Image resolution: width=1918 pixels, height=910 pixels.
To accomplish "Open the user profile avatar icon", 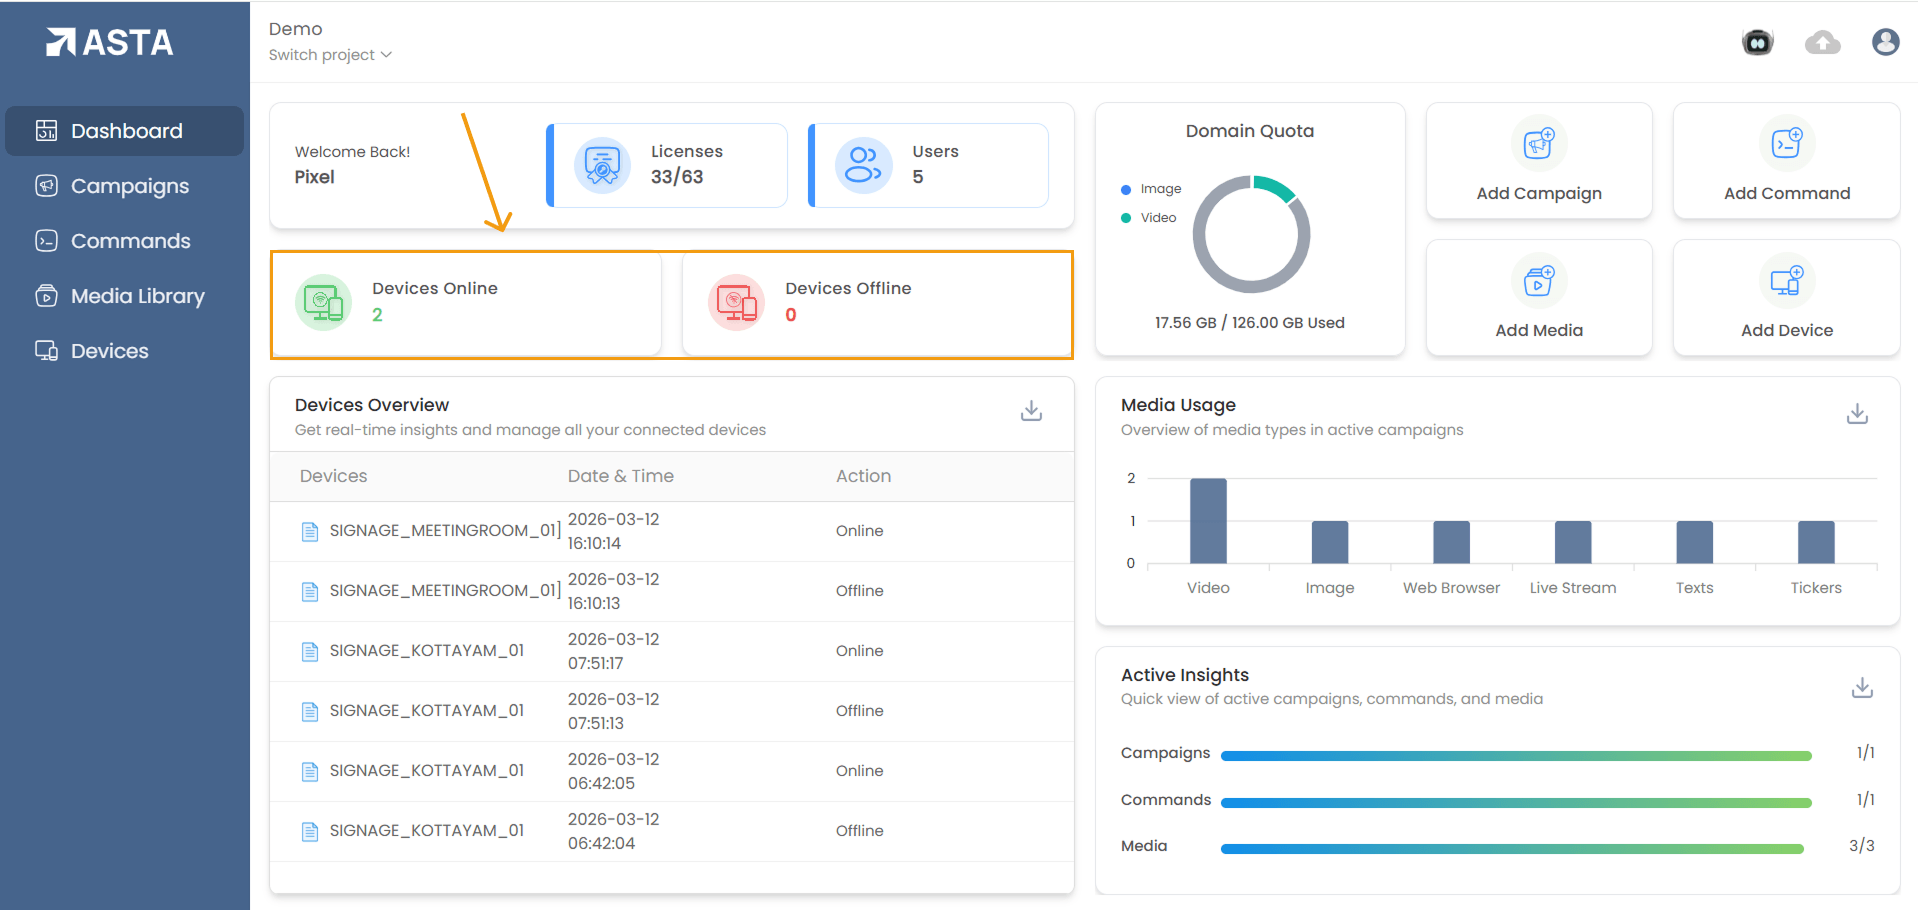I will pos(1885,42).
